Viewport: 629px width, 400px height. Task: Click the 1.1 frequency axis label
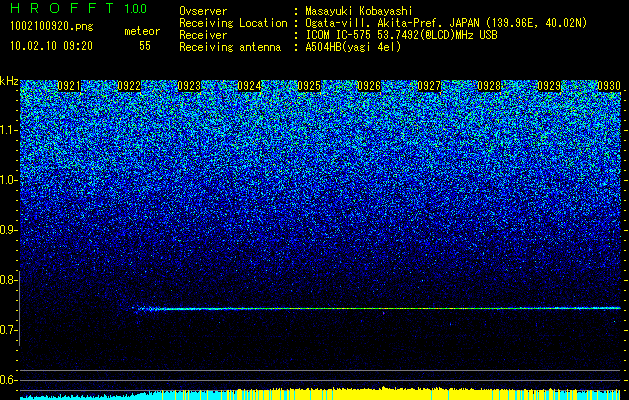[x=8, y=130]
